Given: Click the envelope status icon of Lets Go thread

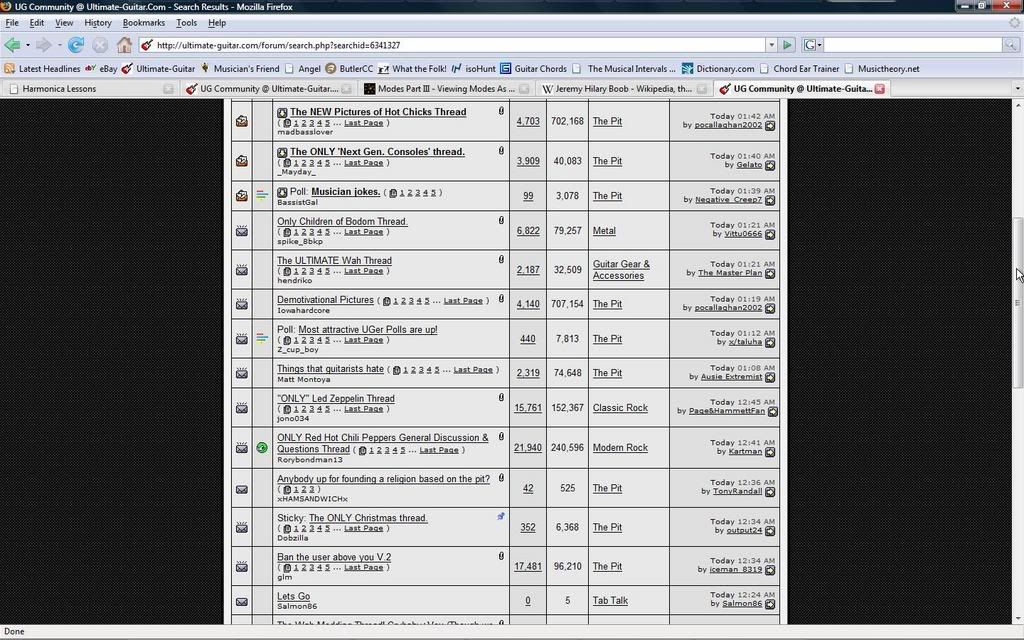Looking at the screenshot, I should (242, 601).
